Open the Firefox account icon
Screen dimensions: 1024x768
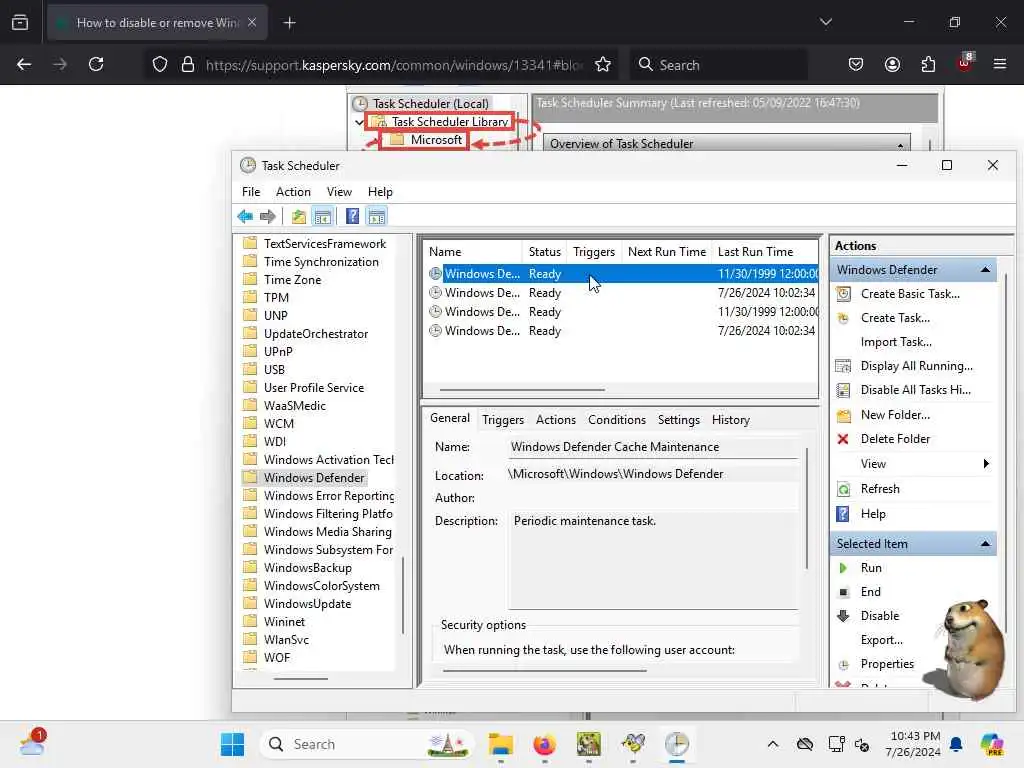point(892,64)
